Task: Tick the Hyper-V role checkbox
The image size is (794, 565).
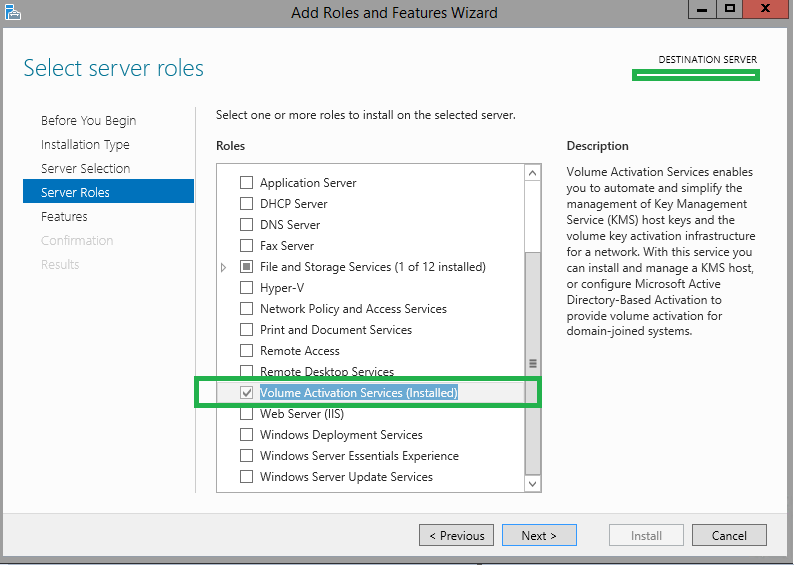Action: click(x=246, y=288)
